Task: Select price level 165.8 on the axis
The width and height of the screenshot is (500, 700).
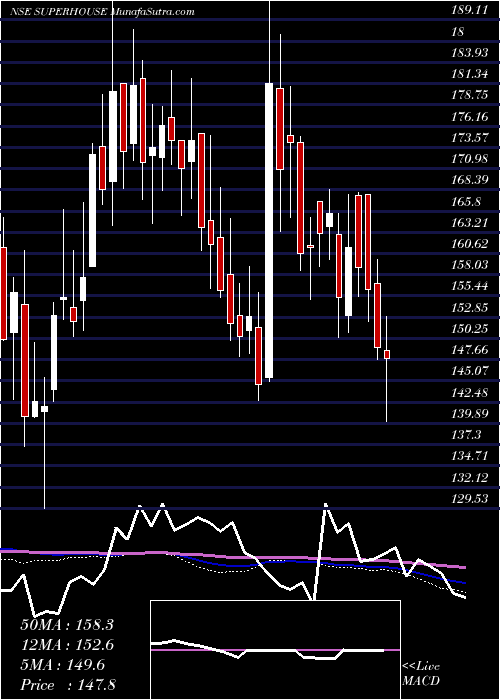Action: point(466,202)
